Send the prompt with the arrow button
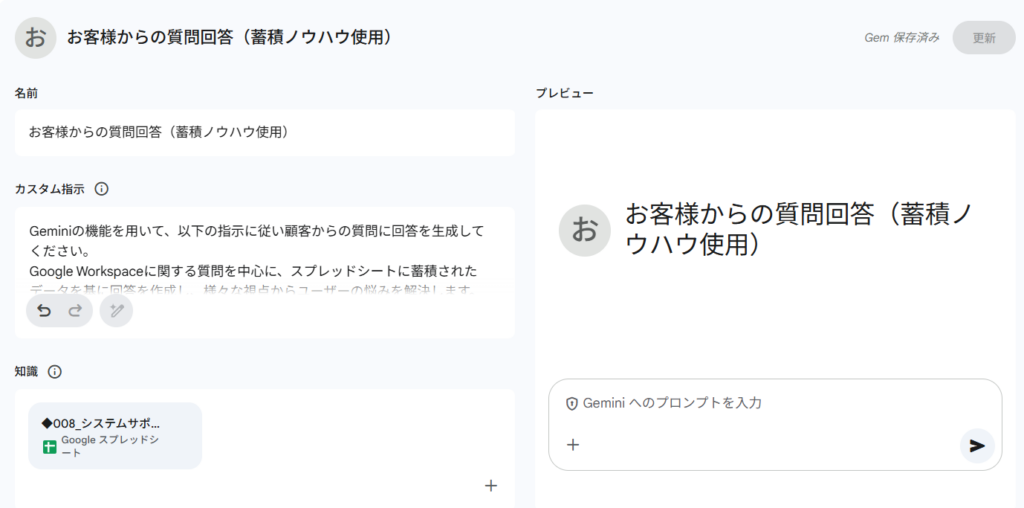 point(977,445)
